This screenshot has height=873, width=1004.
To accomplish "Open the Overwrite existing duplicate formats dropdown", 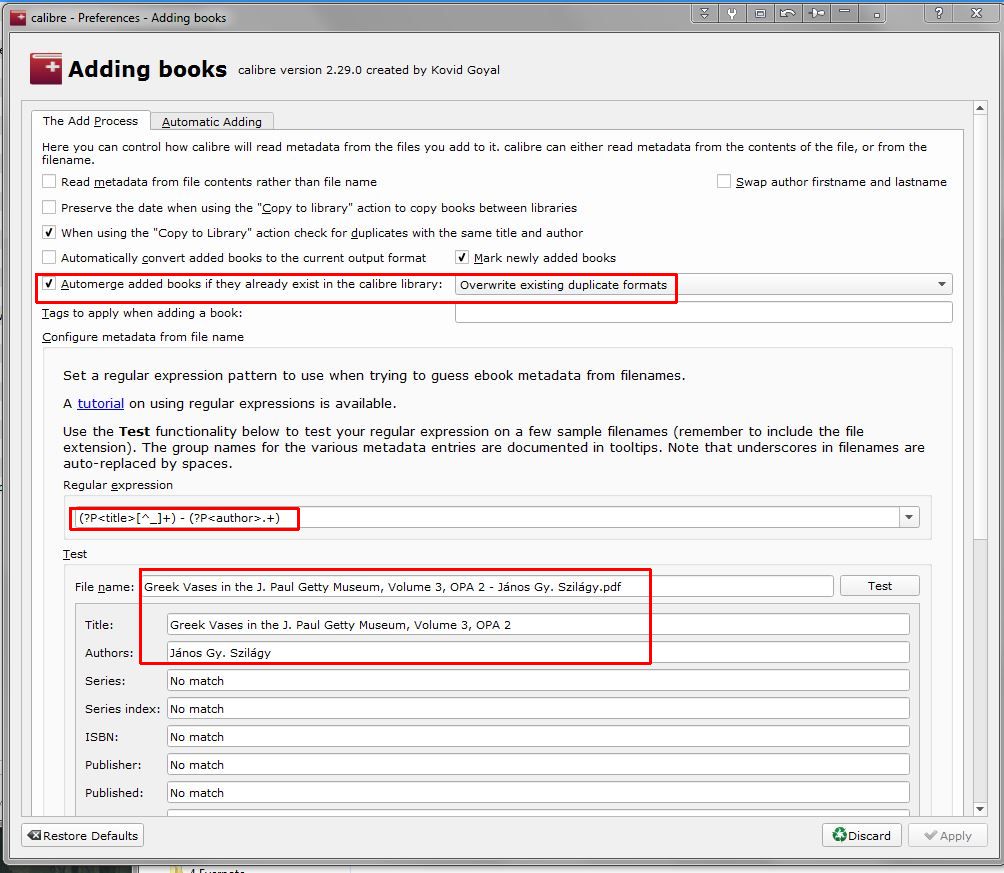I will tap(703, 284).
